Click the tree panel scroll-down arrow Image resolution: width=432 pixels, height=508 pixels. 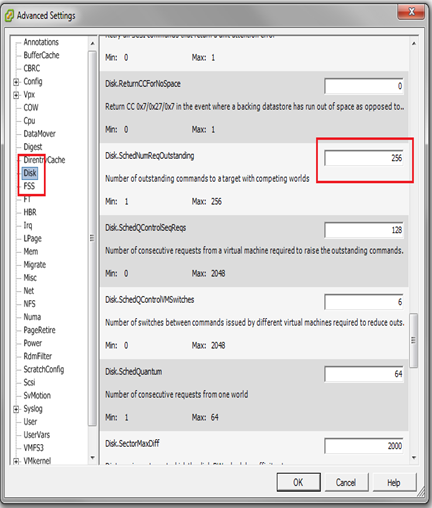click(93, 458)
